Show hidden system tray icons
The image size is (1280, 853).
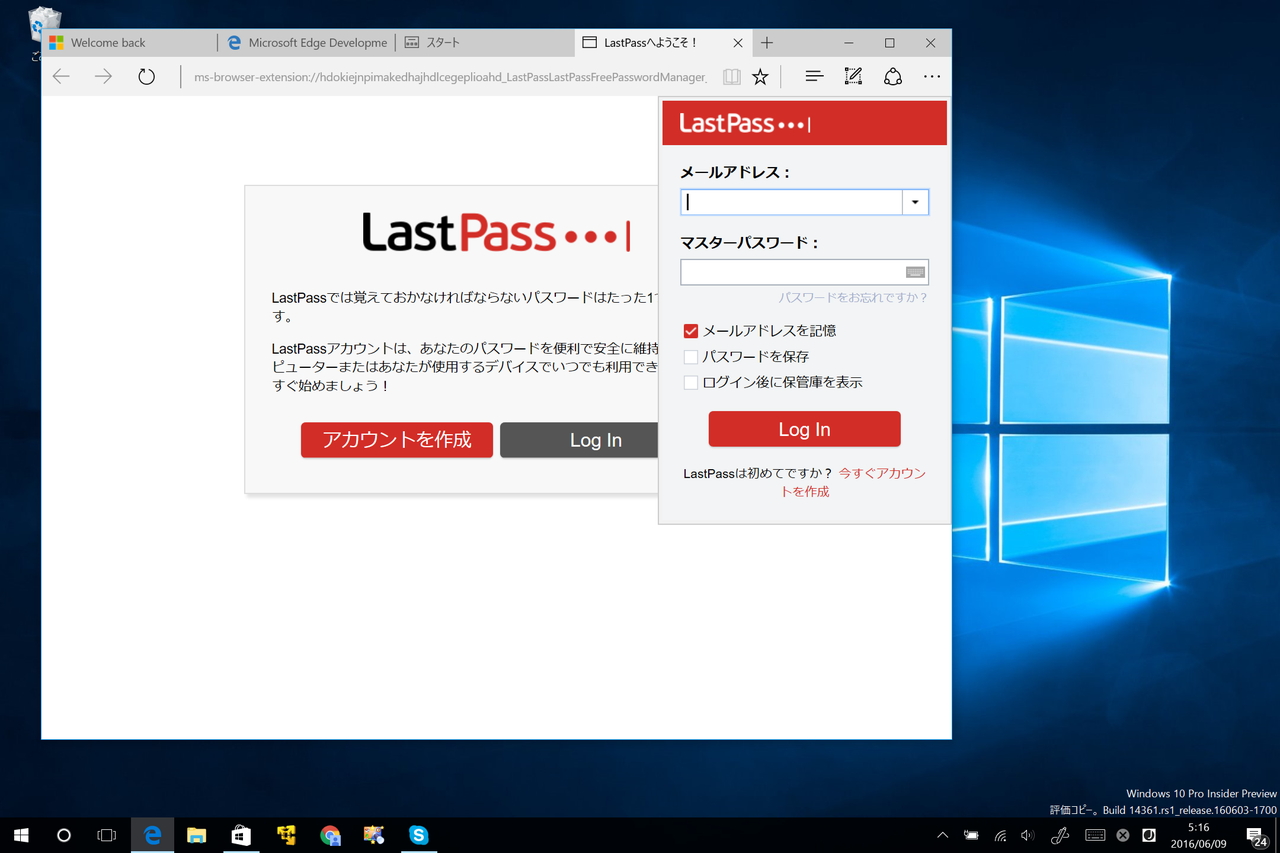coord(942,835)
